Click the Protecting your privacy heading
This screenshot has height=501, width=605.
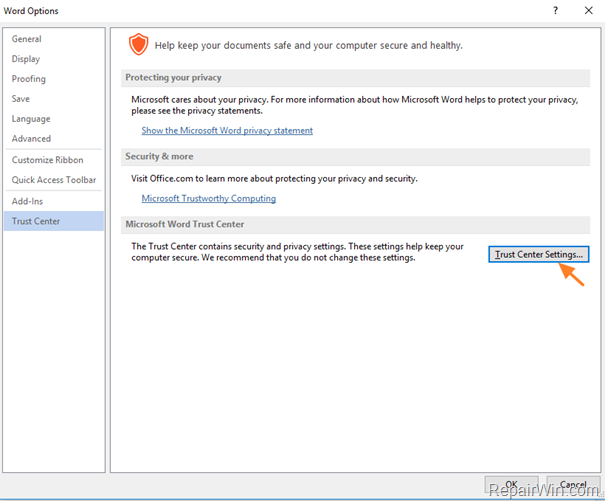pyautogui.click(x=173, y=78)
